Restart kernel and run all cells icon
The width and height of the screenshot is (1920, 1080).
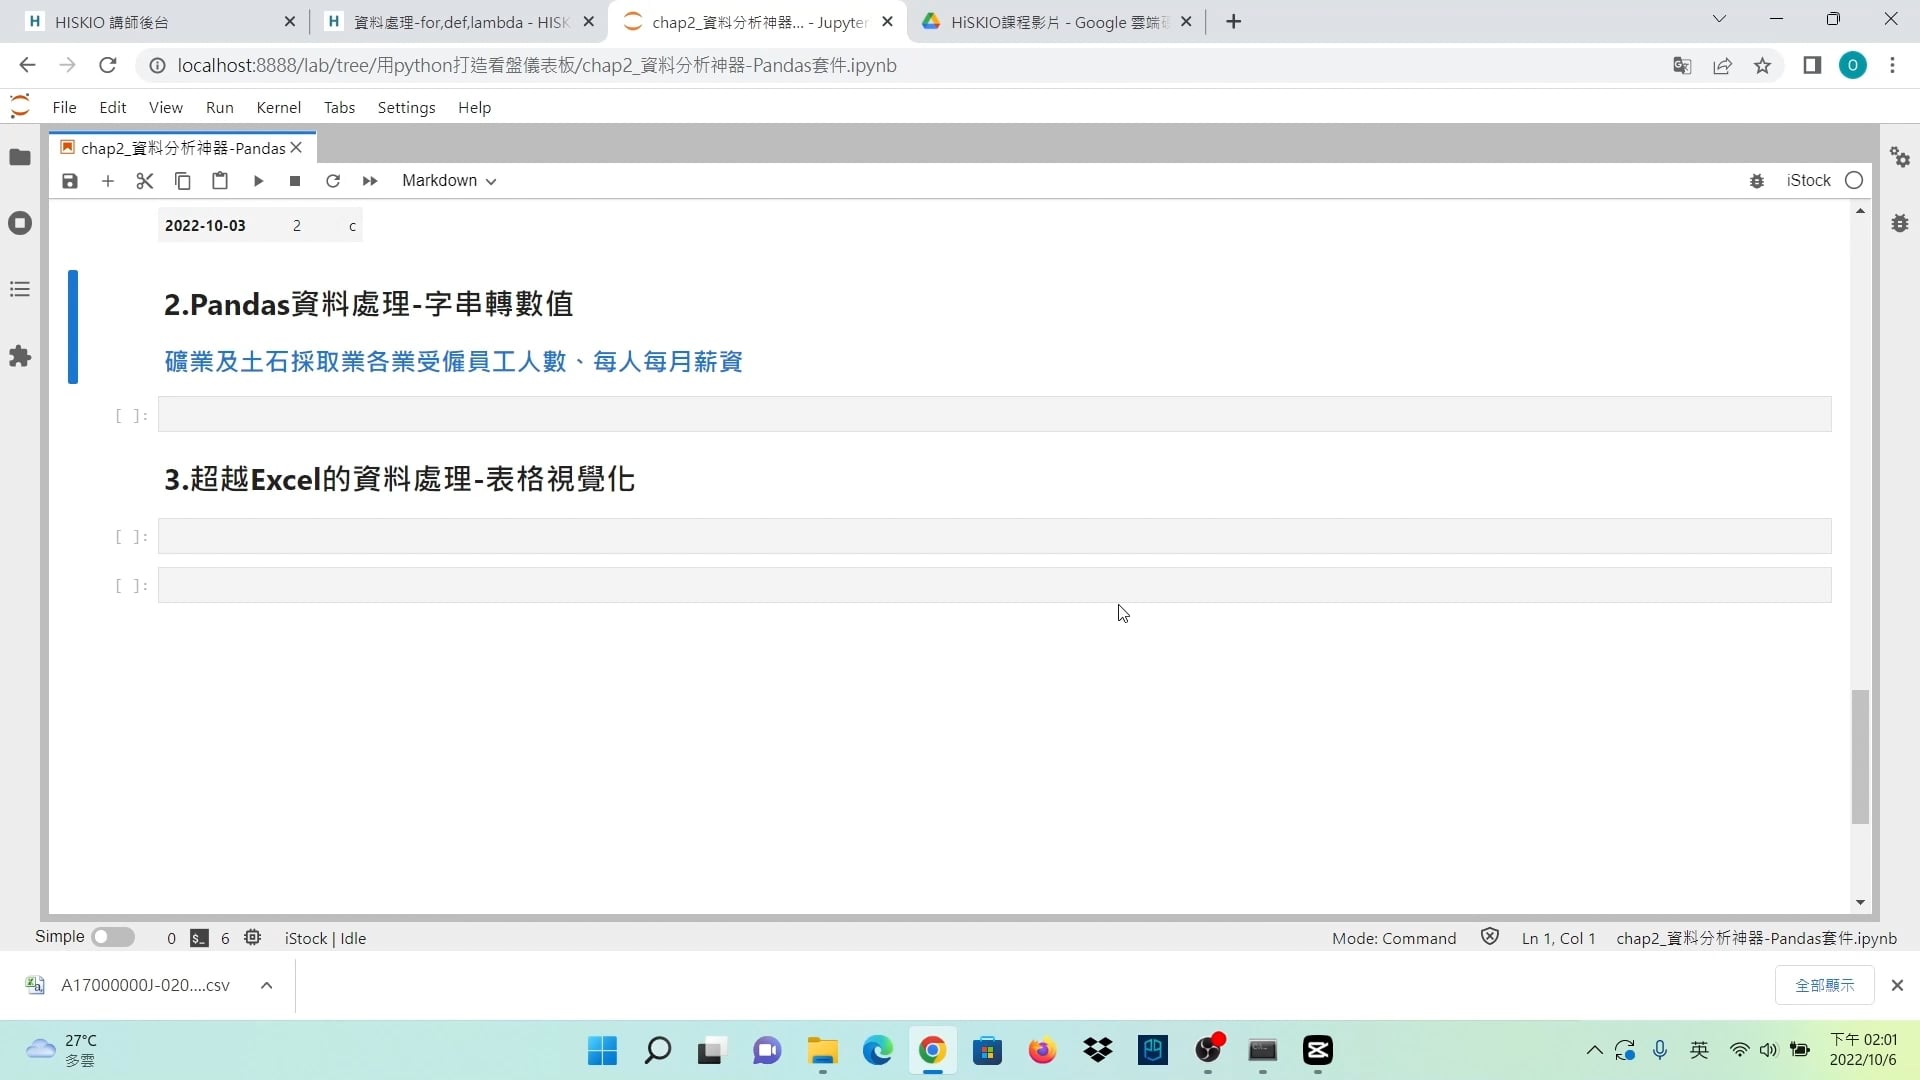click(x=370, y=181)
